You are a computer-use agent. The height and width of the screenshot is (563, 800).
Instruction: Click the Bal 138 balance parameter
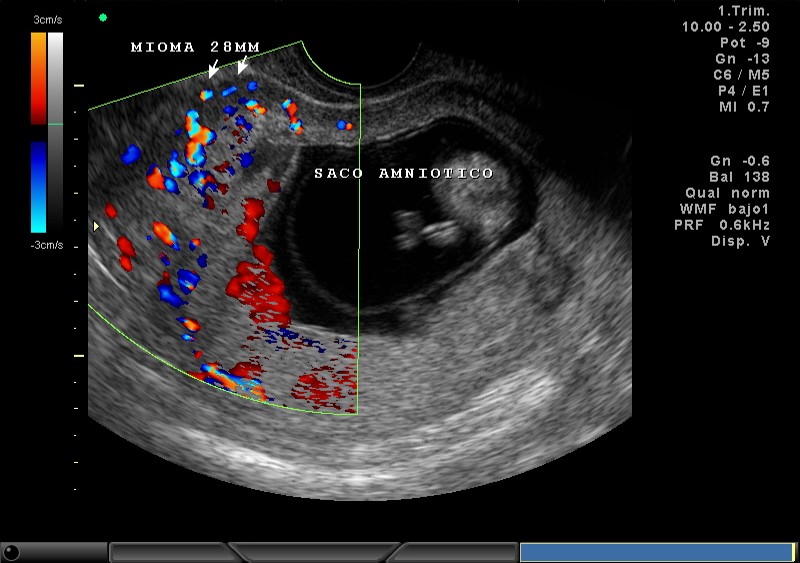[x=741, y=177]
